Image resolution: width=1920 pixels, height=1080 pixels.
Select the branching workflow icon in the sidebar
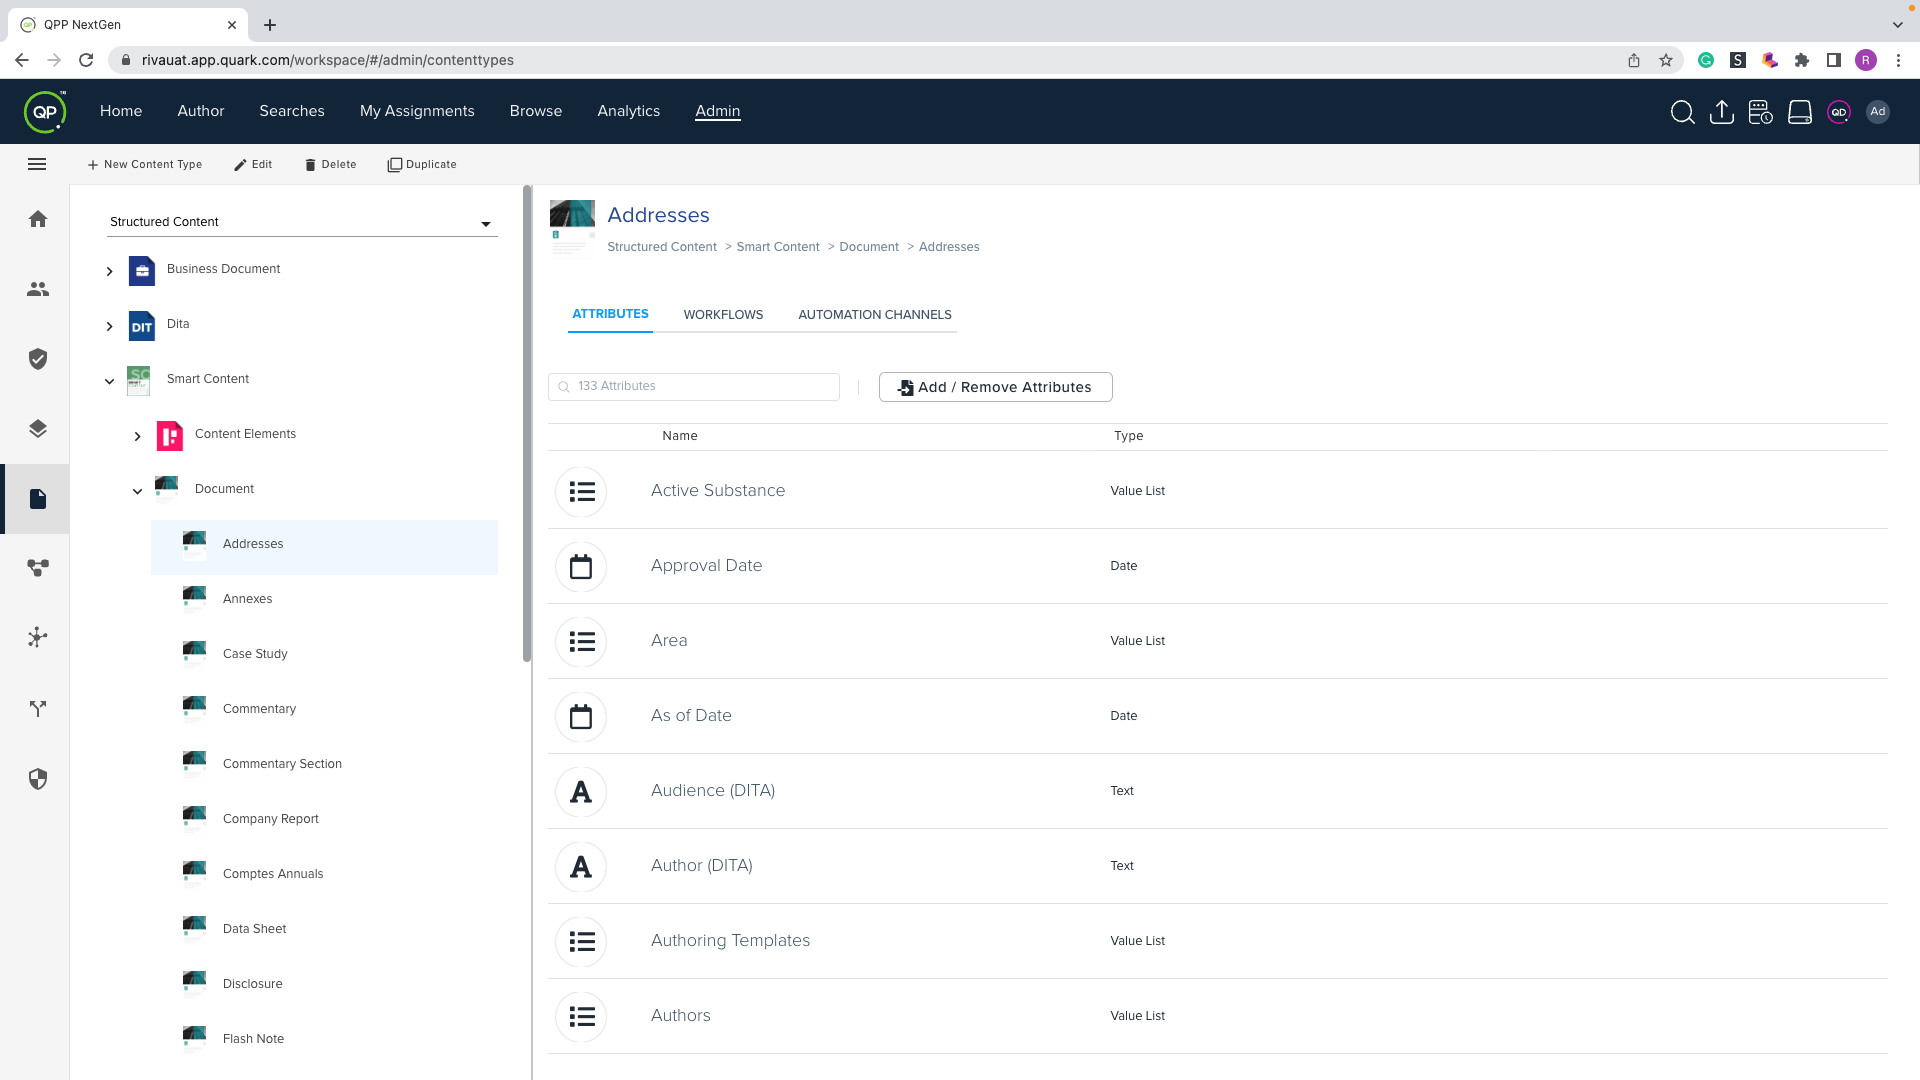pyautogui.click(x=37, y=708)
